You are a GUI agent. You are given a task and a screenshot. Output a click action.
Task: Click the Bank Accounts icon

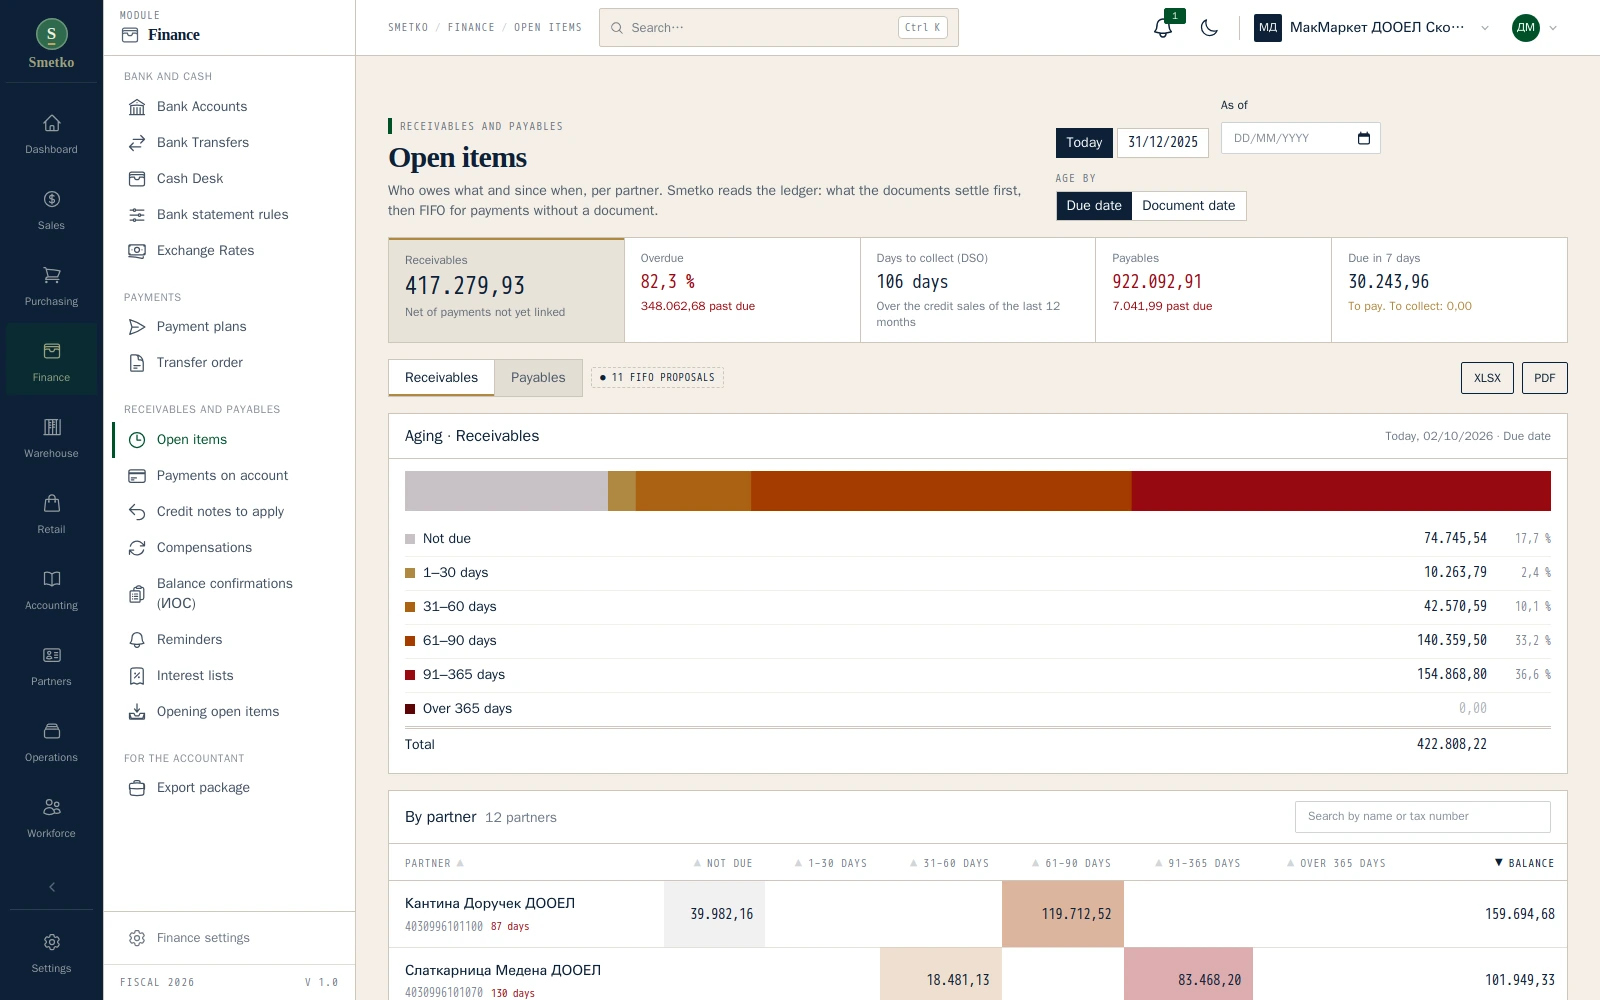point(137,107)
